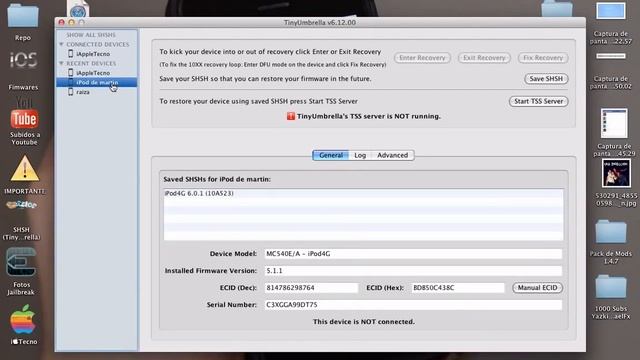Switch to the General tab
Screen dimensions: 640x360
coord(331,155)
